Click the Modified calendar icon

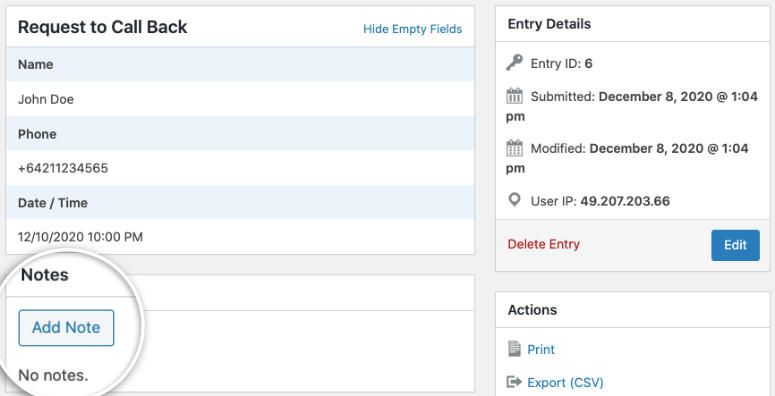[x=515, y=148]
